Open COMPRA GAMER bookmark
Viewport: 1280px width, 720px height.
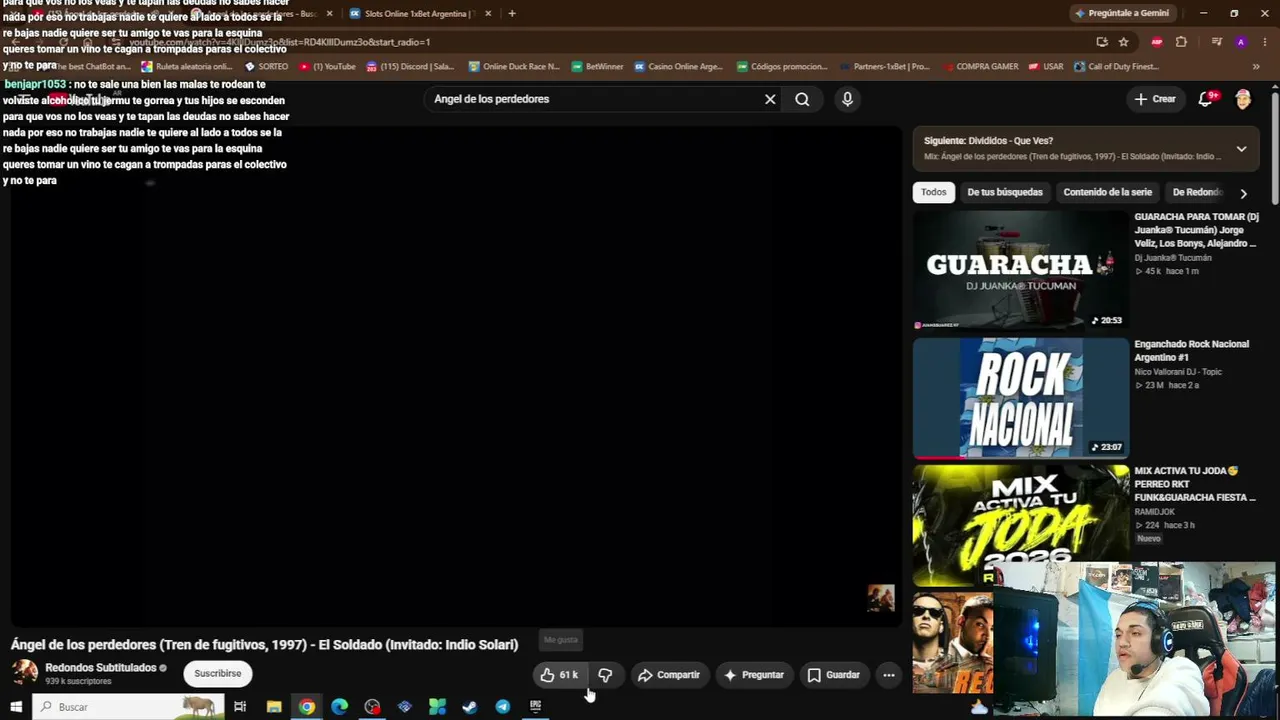[979, 67]
